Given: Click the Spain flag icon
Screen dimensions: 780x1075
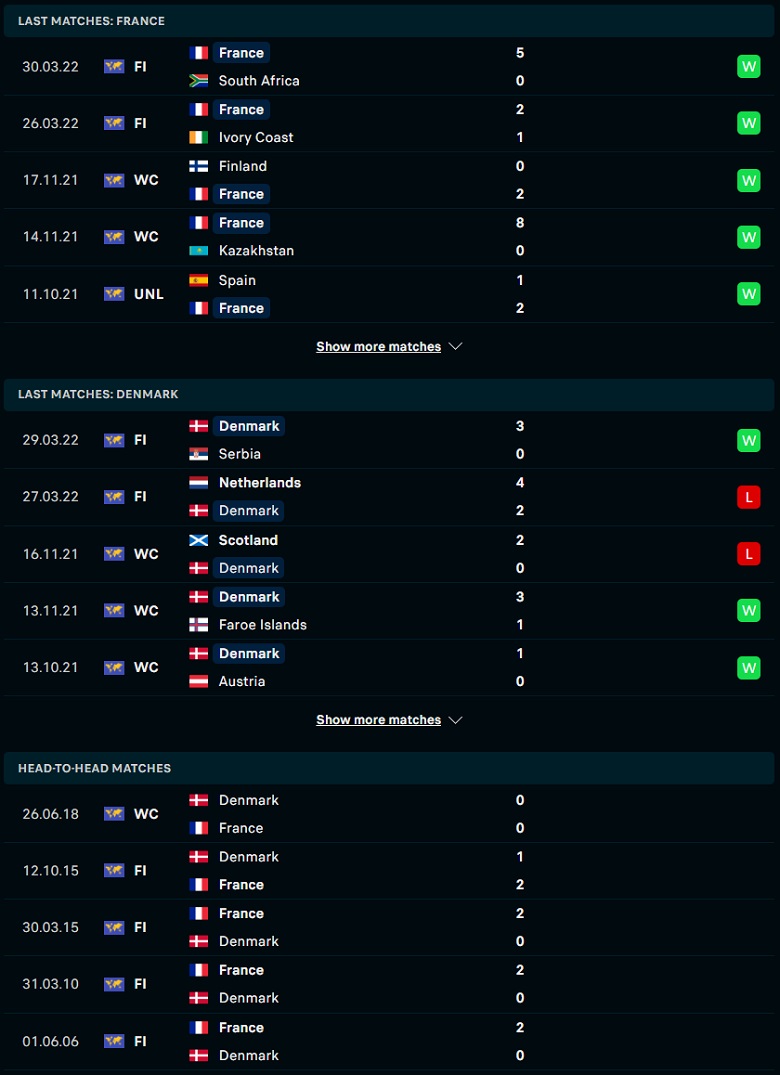Looking at the screenshot, I should click(199, 280).
